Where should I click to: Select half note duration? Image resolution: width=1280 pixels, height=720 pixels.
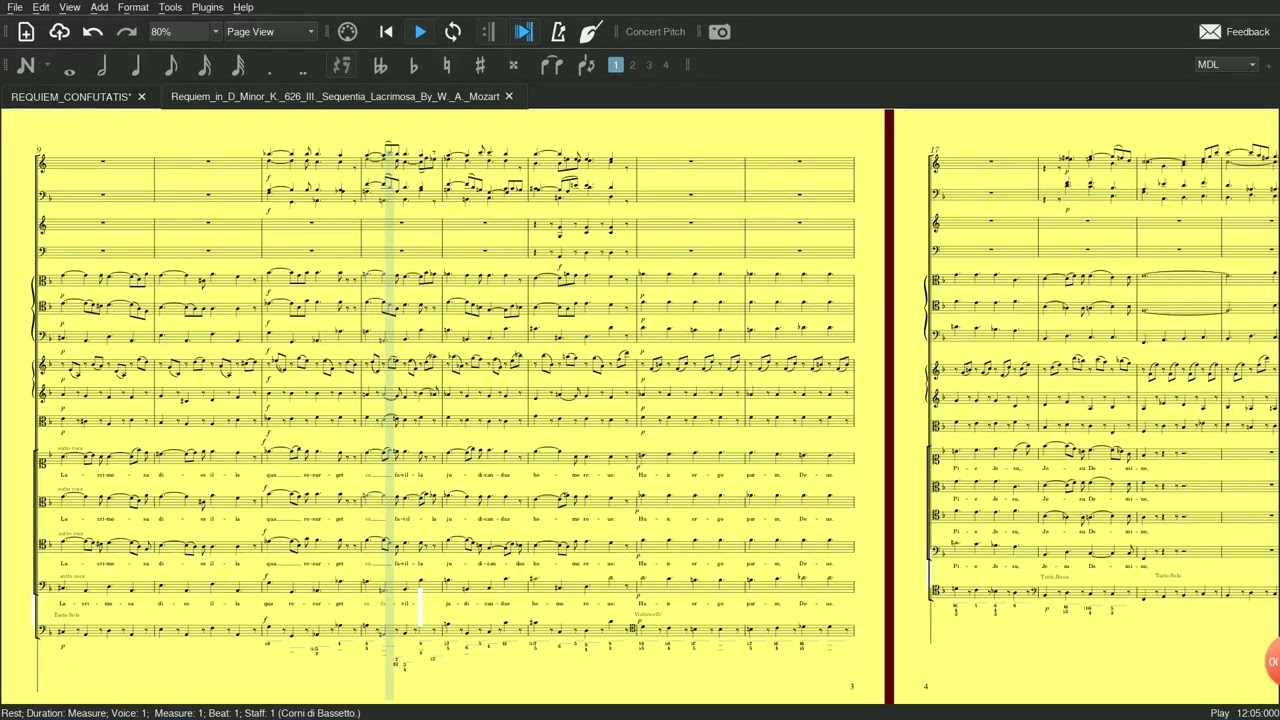click(102, 66)
